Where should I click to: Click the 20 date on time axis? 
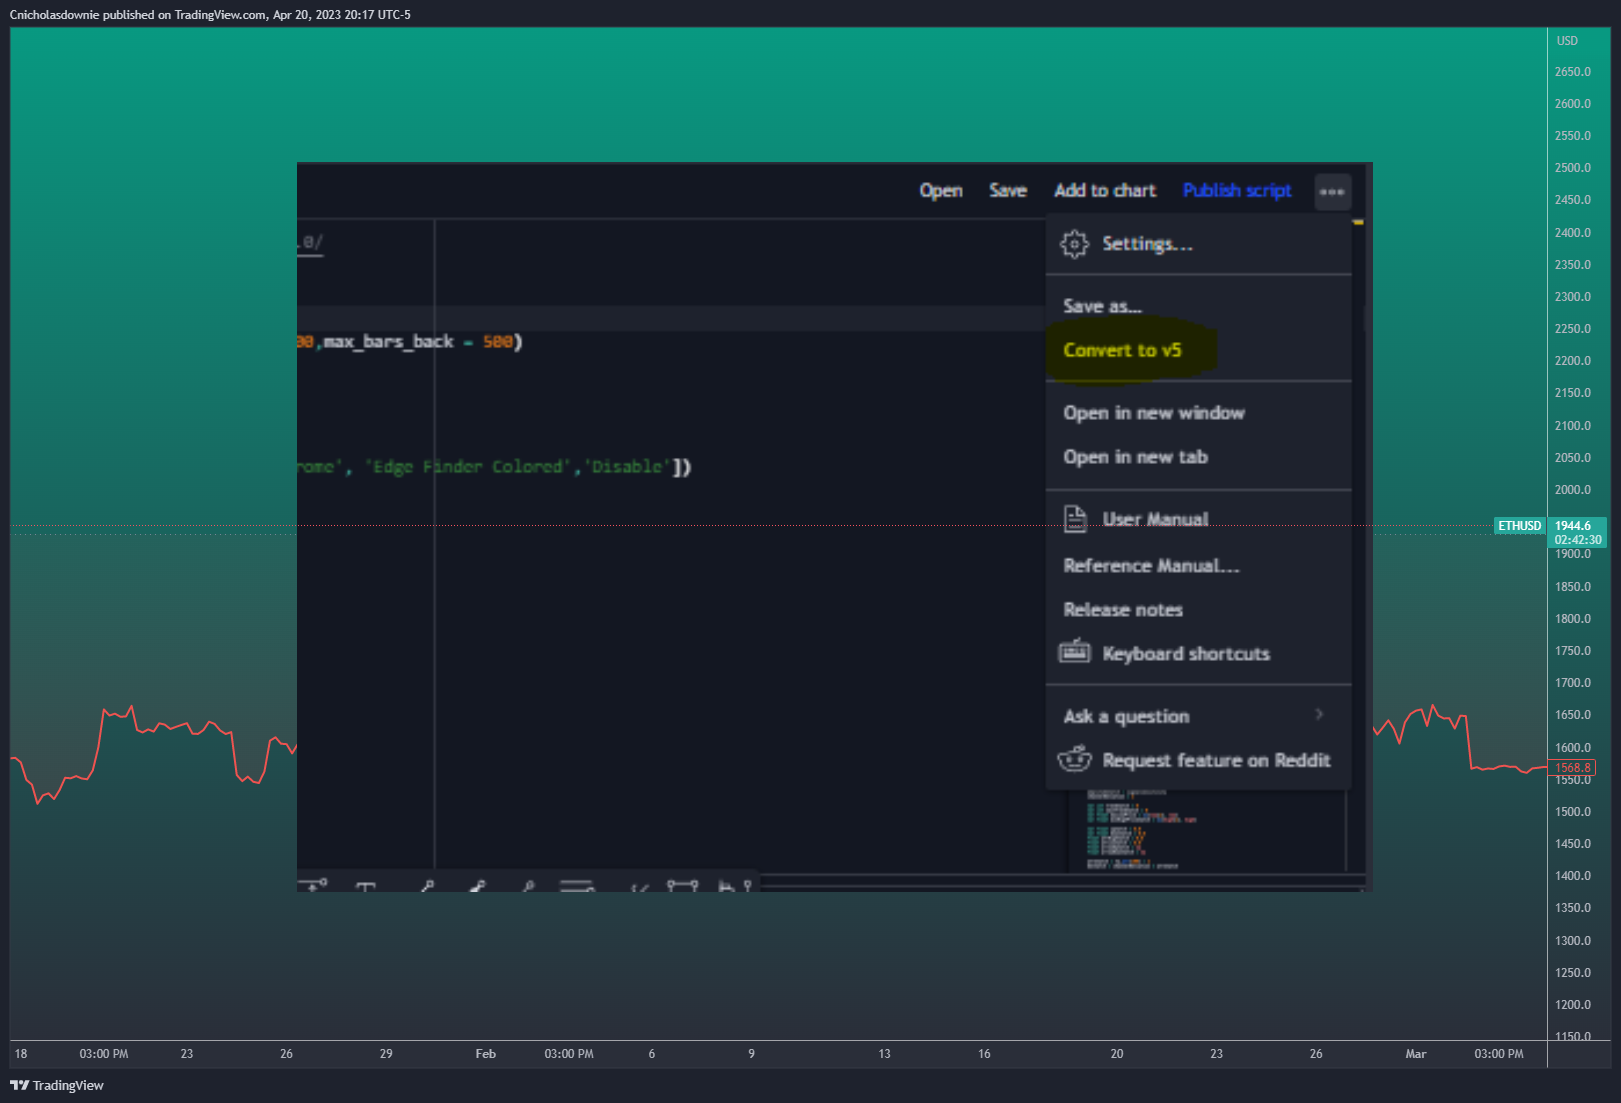pyautogui.click(x=1117, y=1053)
